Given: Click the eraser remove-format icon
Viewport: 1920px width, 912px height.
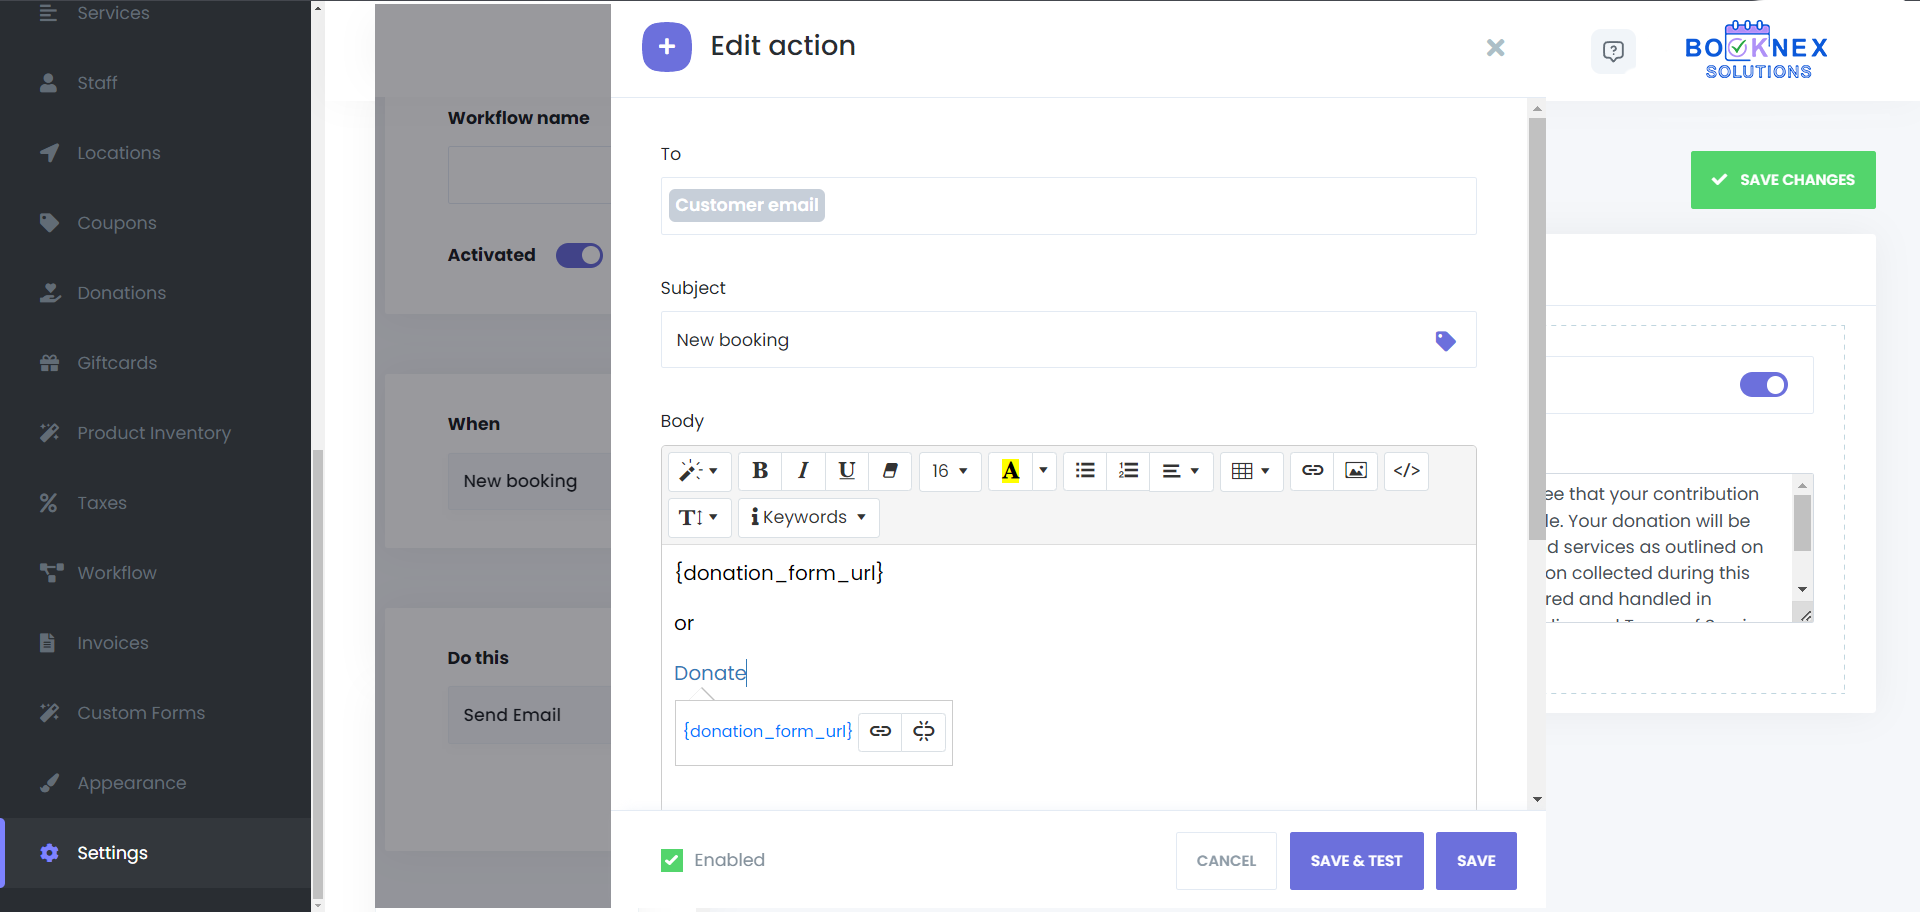Looking at the screenshot, I should [889, 471].
